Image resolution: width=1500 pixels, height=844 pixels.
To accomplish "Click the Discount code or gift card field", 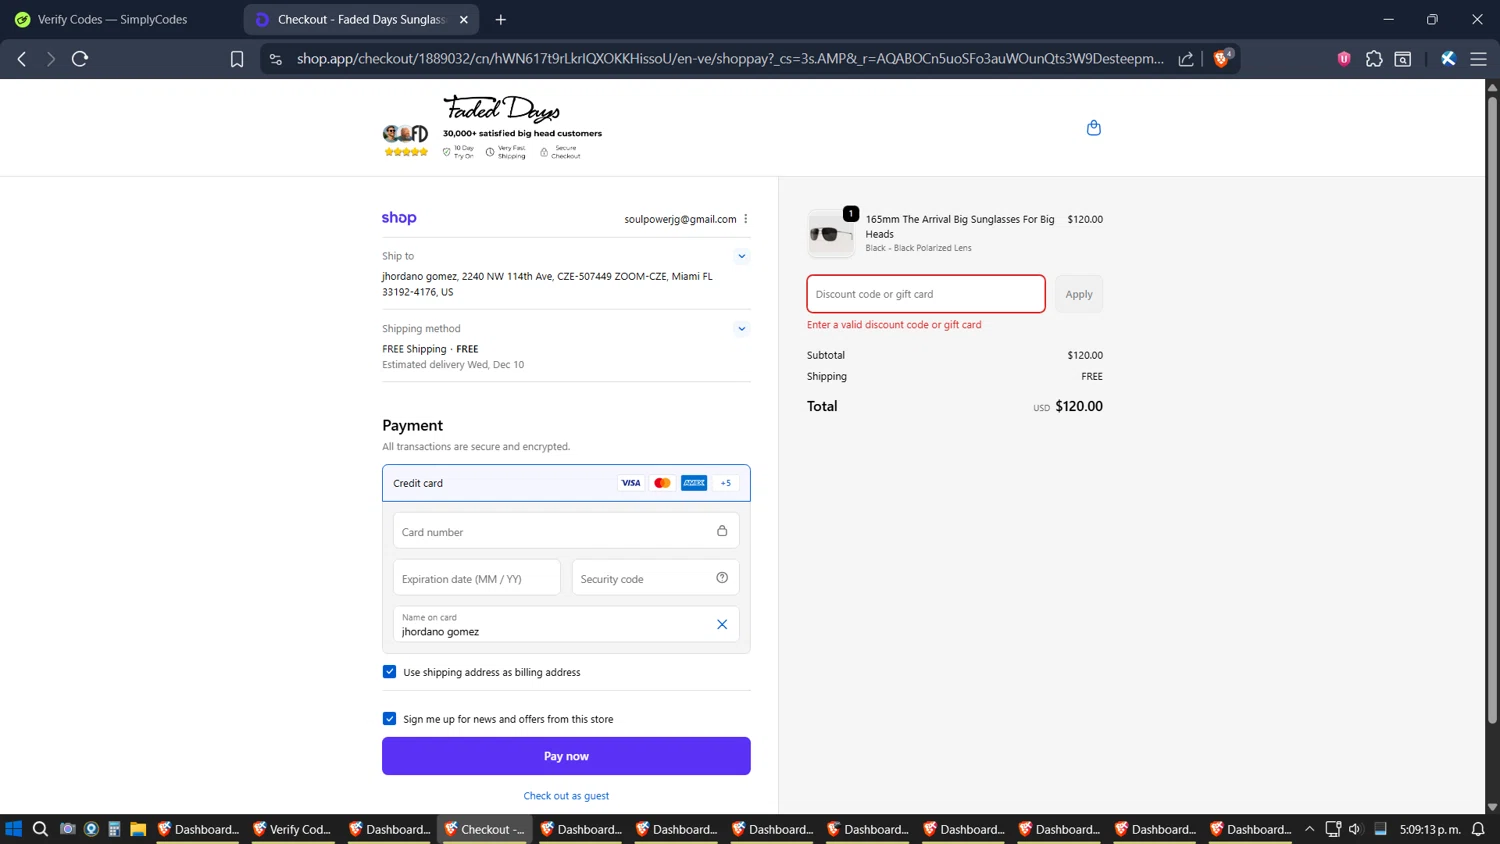I will coord(926,294).
